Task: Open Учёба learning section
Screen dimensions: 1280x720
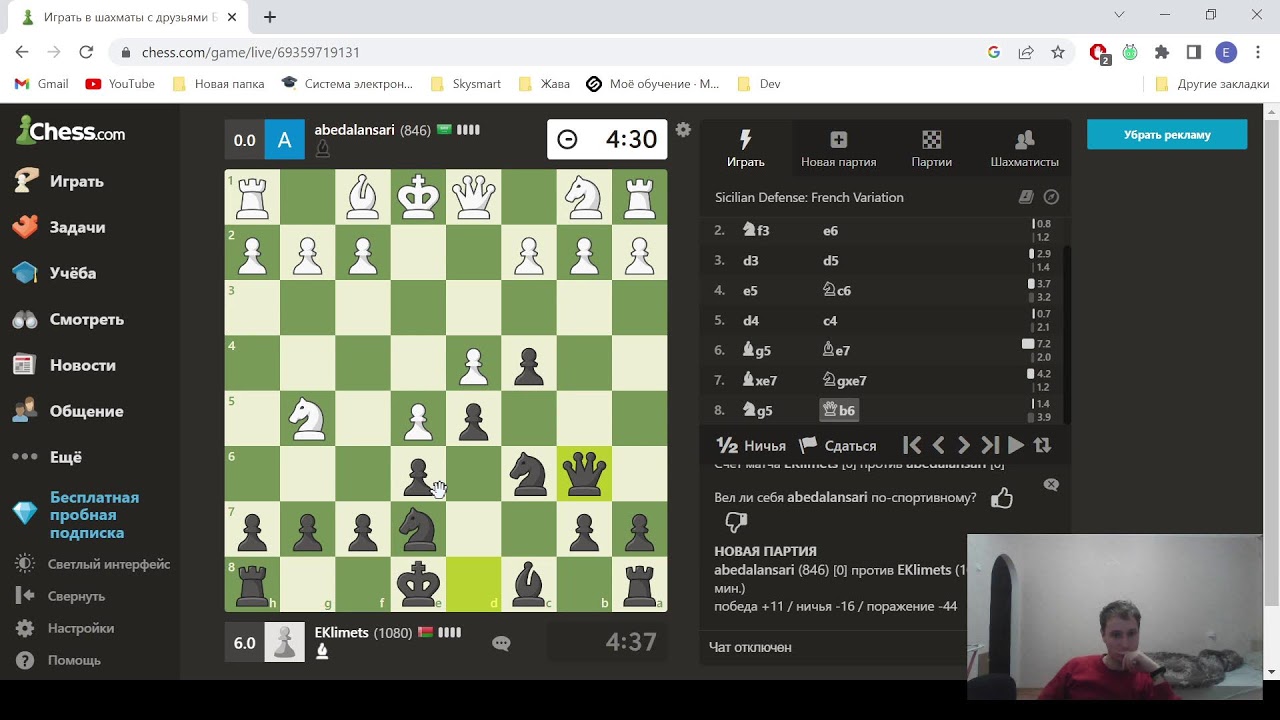Action: click(x=55, y=273)
